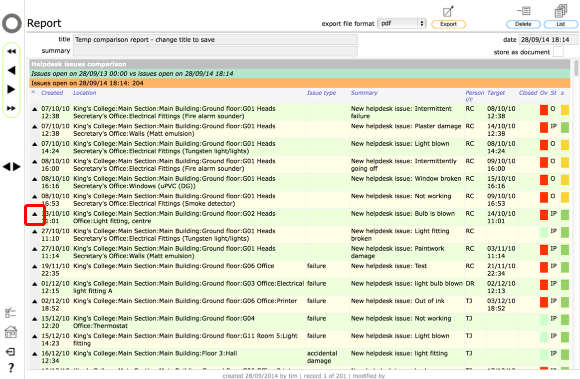
Task: Click the 'record 1 of 201' footer text
Action: (x=324, y=376)
